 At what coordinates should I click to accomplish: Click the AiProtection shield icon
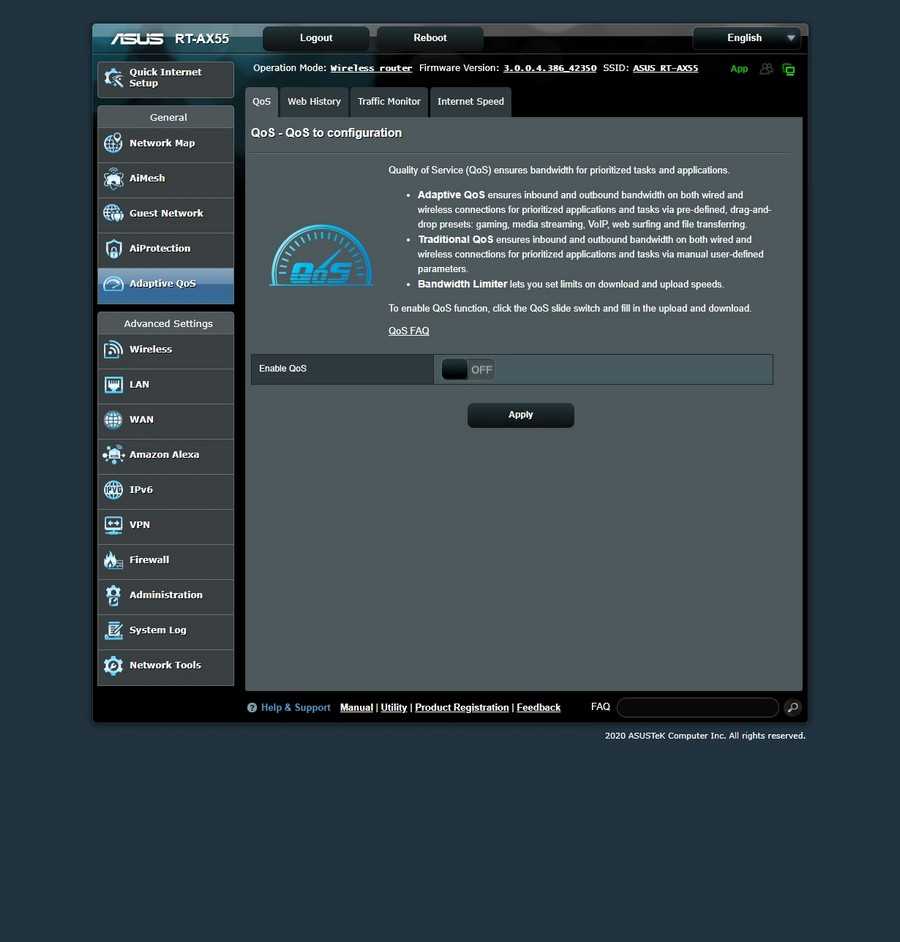coord(113,249)
